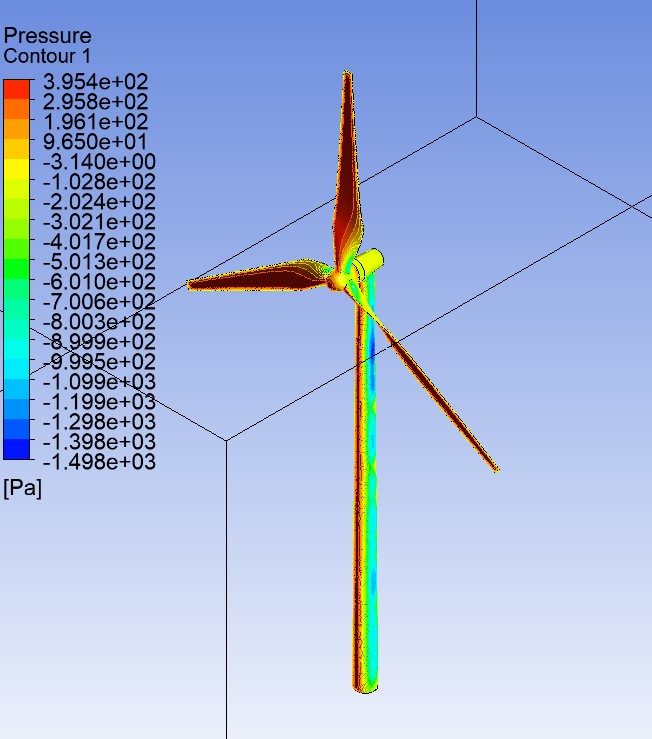The width and height of the screenshot is (652, 739).
Task: Click the legend value -1.099e+03
Action: (x=99, y=382)
